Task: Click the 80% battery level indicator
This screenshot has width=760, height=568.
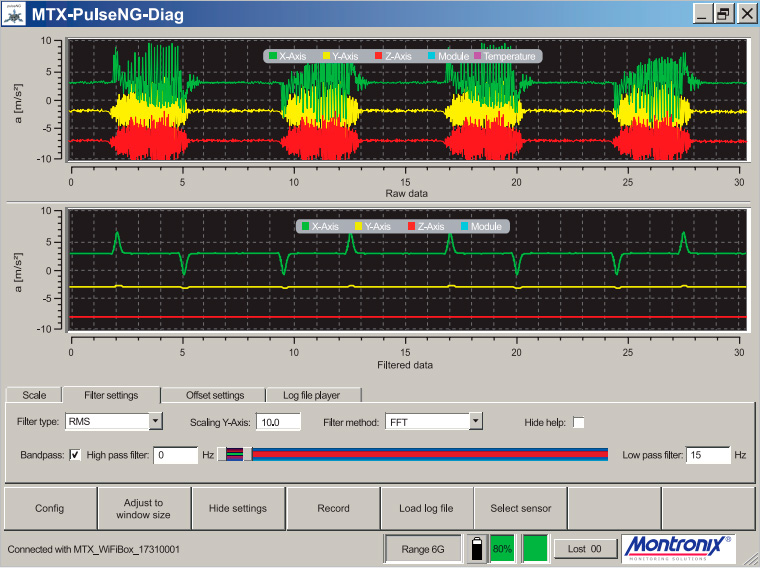Action: click(x=502, y=548)
